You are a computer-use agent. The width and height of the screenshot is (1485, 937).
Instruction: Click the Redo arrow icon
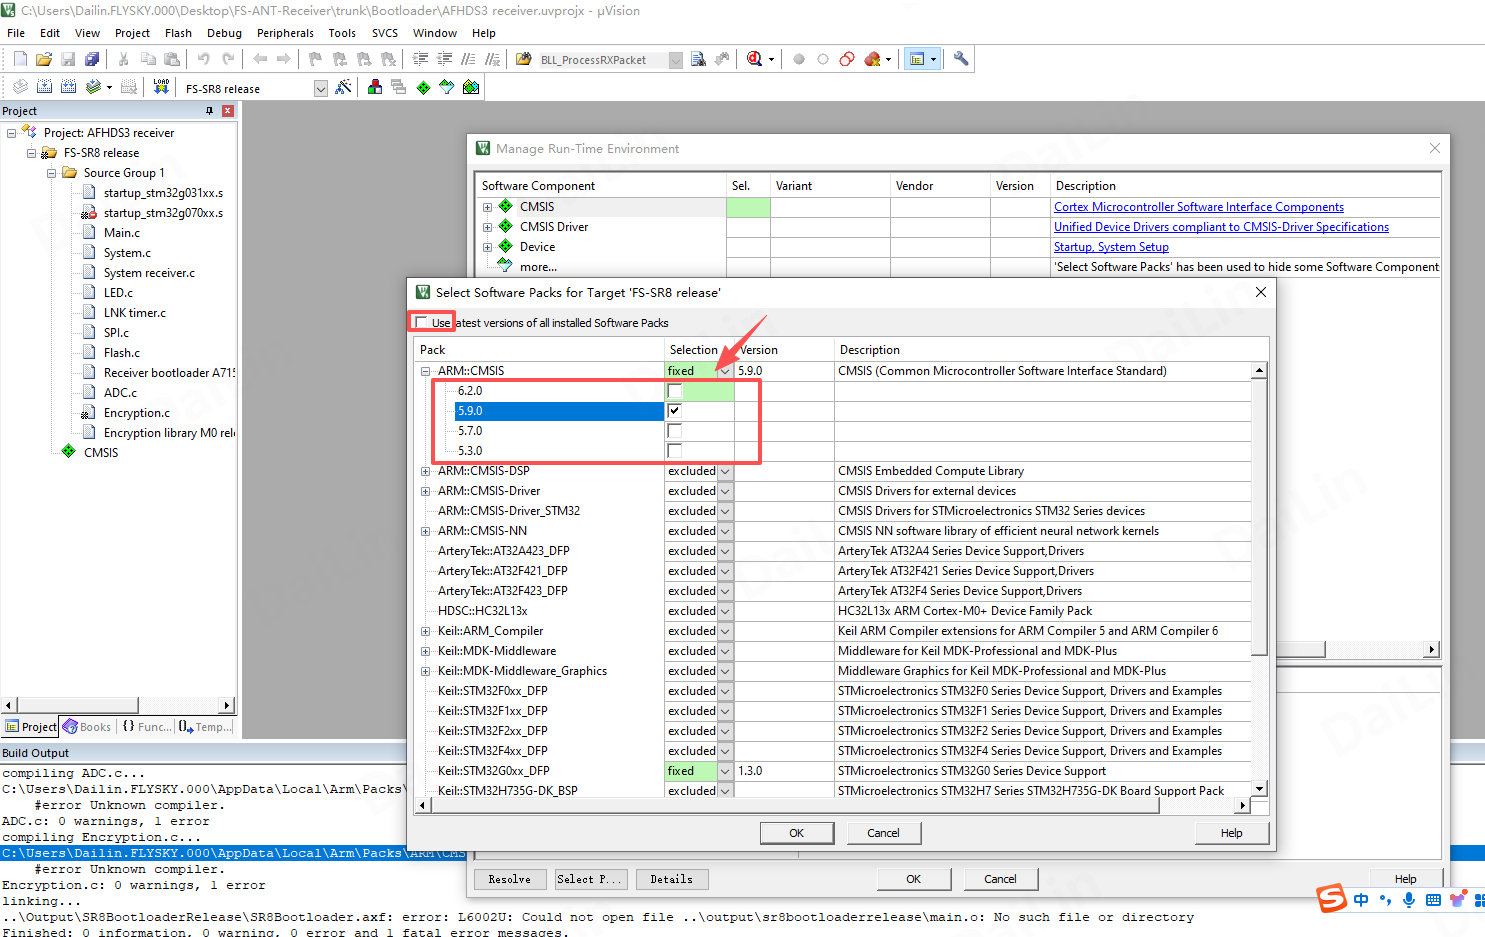pyautogui.click(x=228, y=59)
